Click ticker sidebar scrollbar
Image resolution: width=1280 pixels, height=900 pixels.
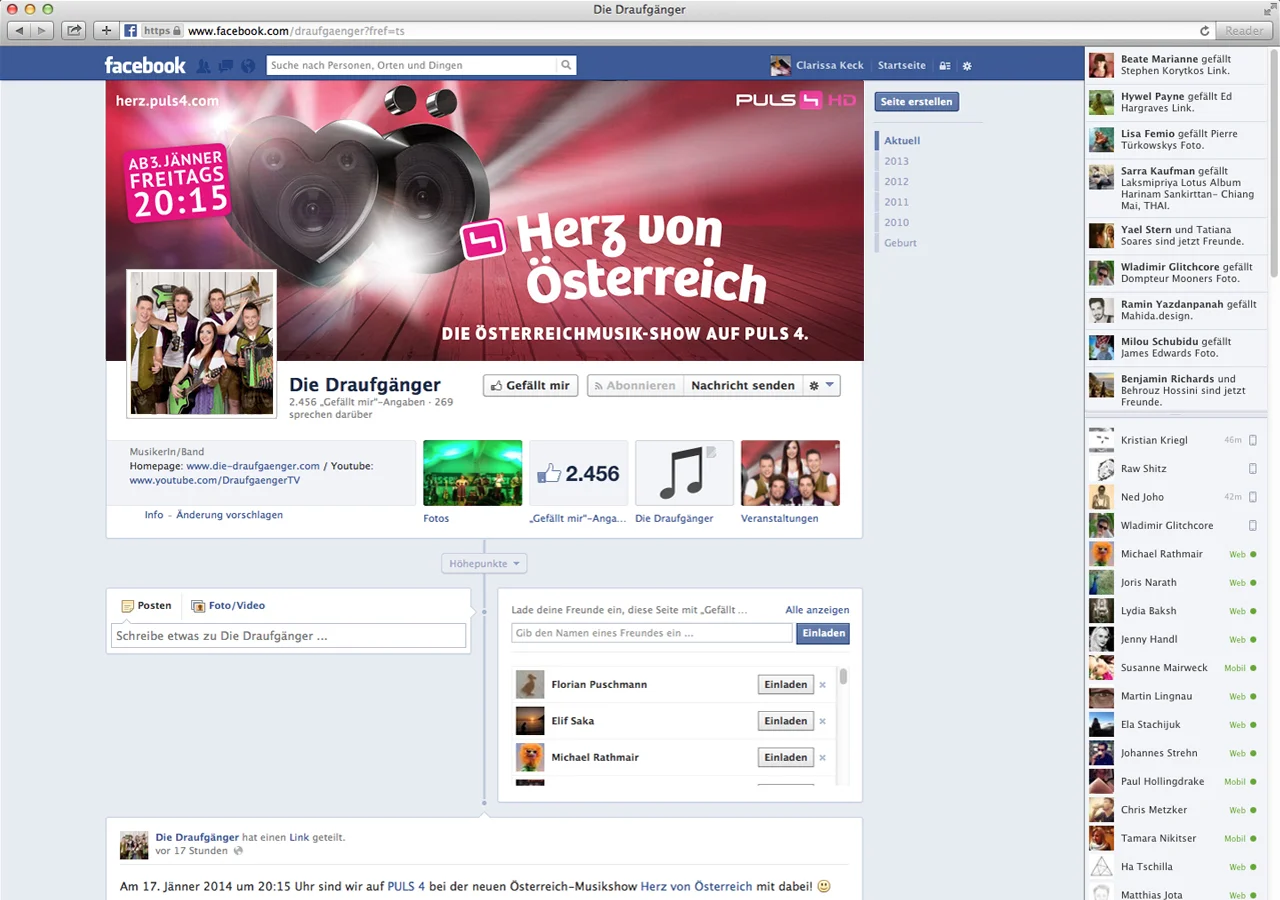[x=1274, y=165]
